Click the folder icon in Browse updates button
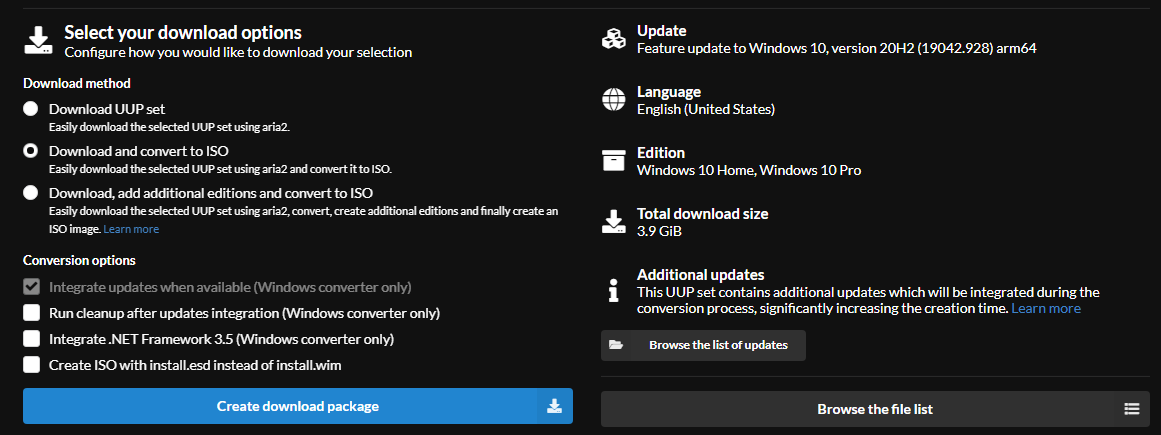 [x=616, y=345]
